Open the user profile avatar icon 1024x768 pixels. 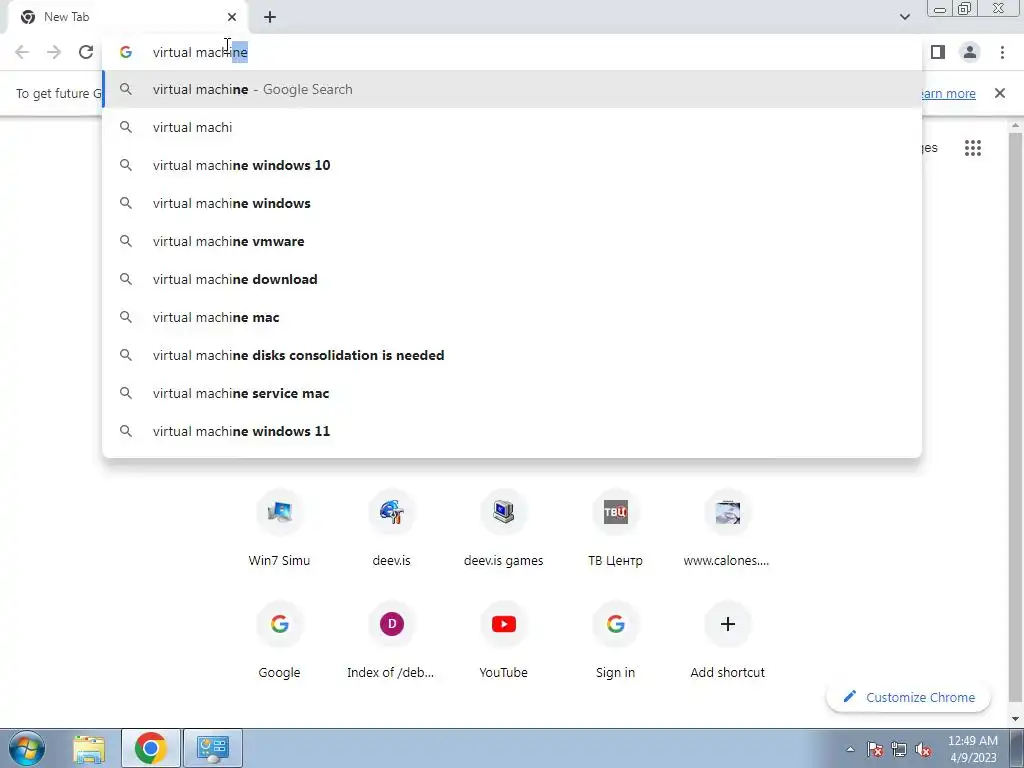tap(970, 52)
